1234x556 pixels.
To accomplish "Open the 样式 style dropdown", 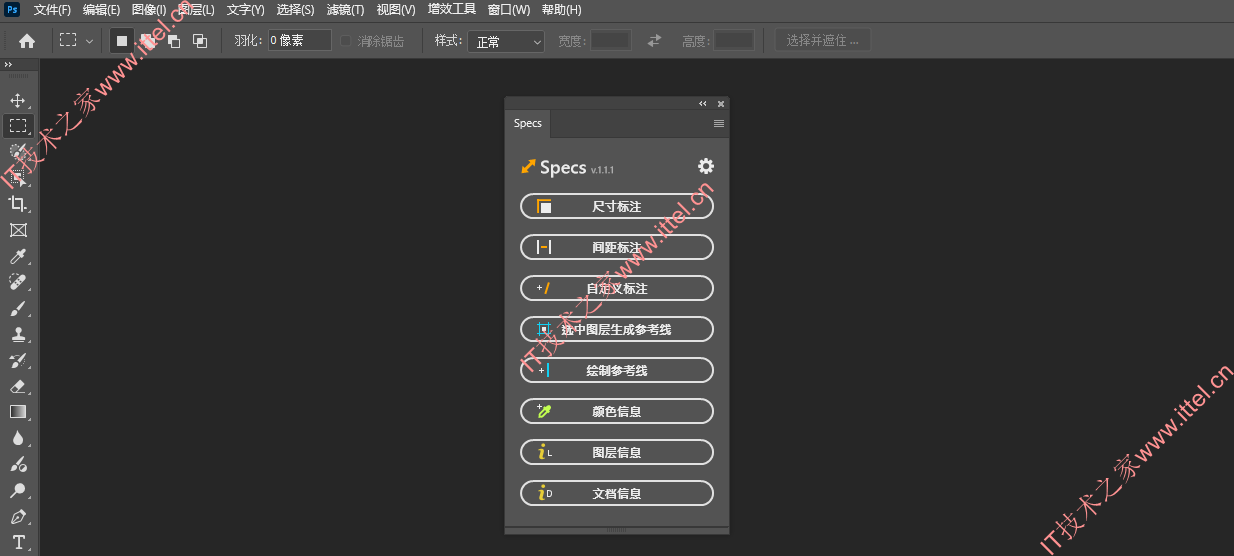I will point(506,41).
